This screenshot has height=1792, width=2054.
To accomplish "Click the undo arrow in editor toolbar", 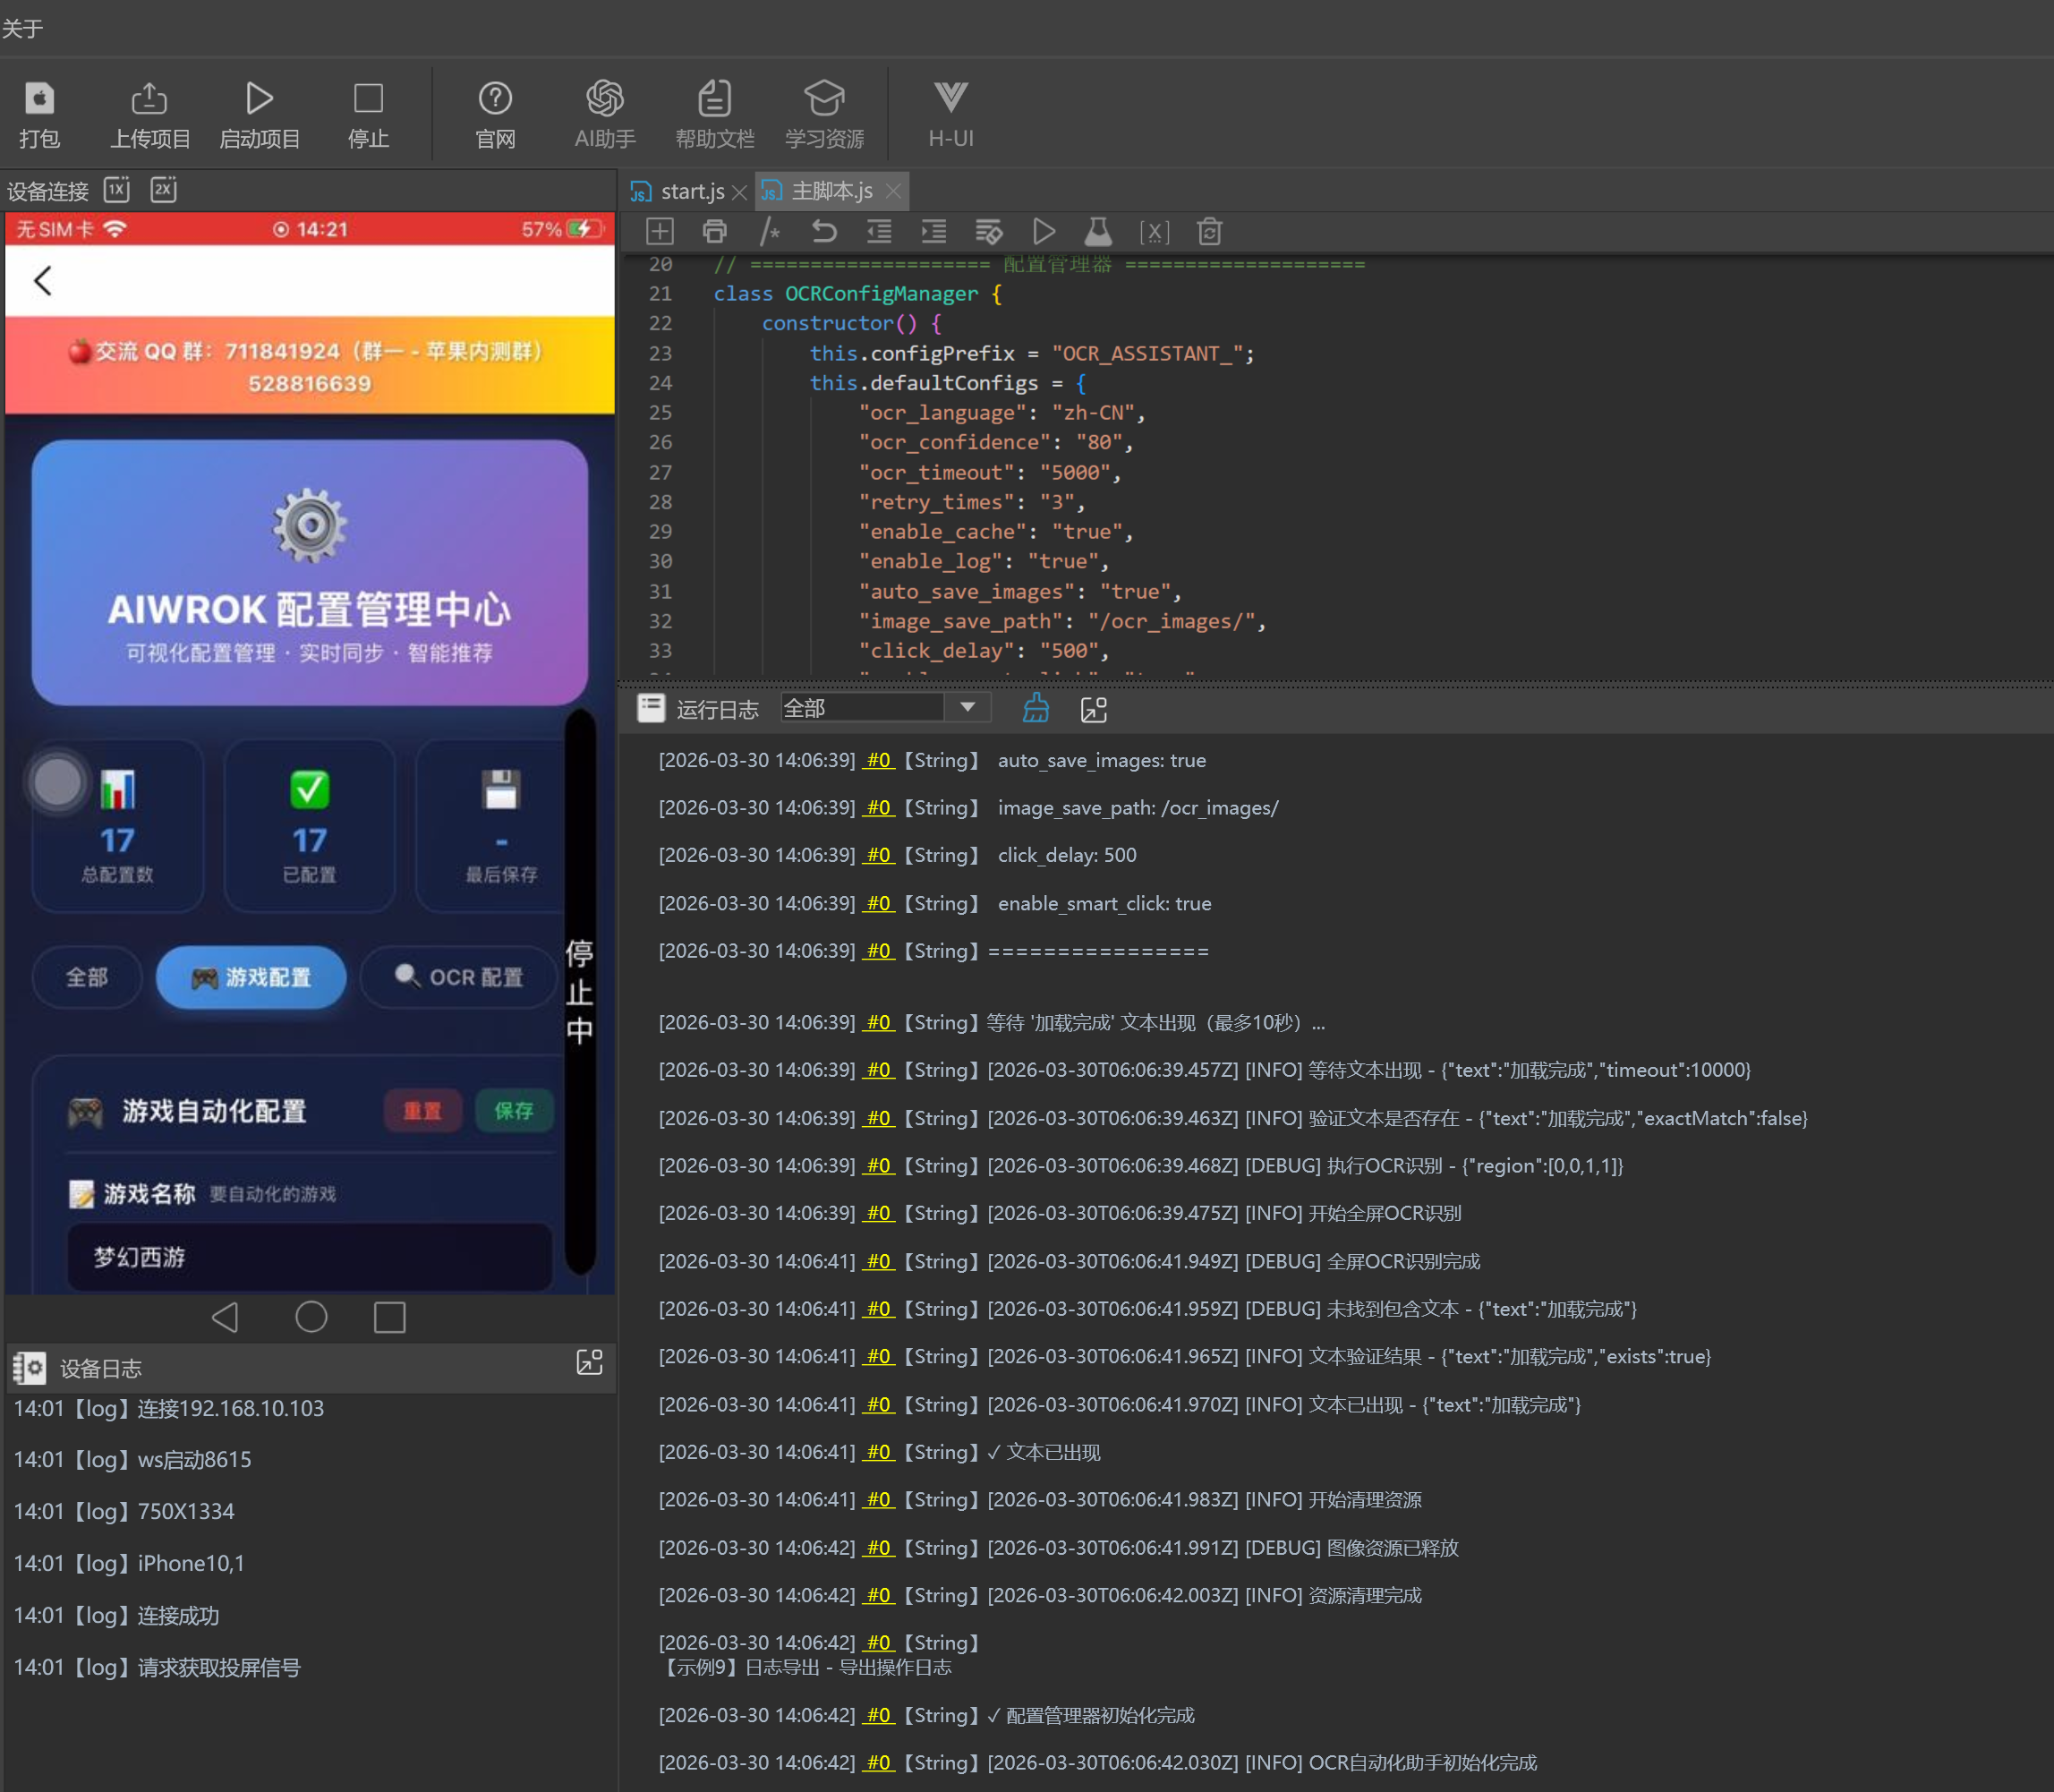I will tap(824, 232).
